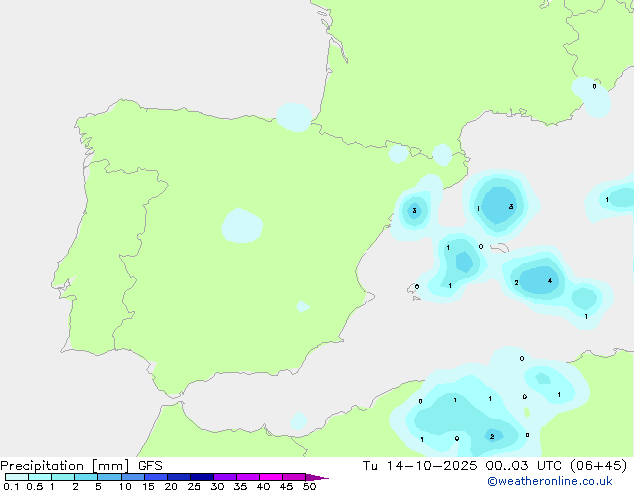Click the '25' legend scale label
The height and width of the screenshot is (490, 634).
pyautogui.click(x=194, y=486)
